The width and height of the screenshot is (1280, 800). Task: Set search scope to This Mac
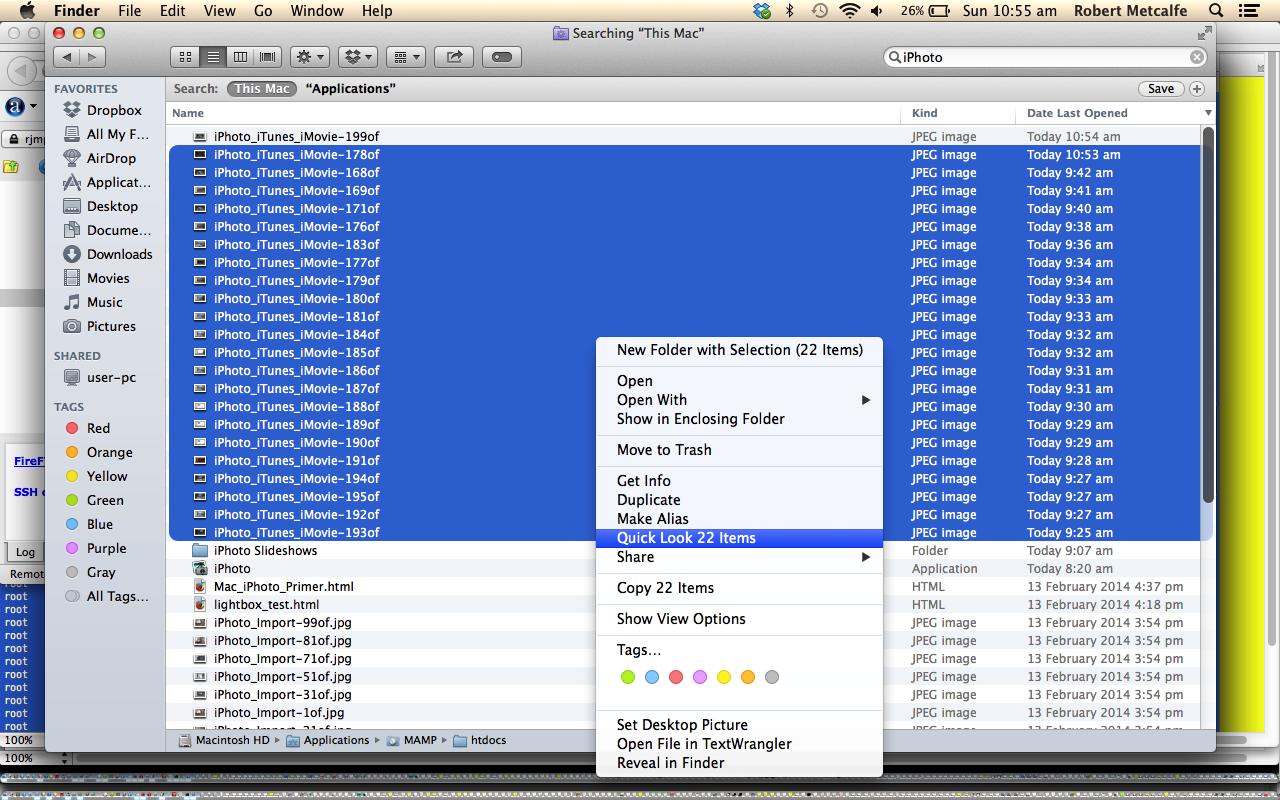262,89
